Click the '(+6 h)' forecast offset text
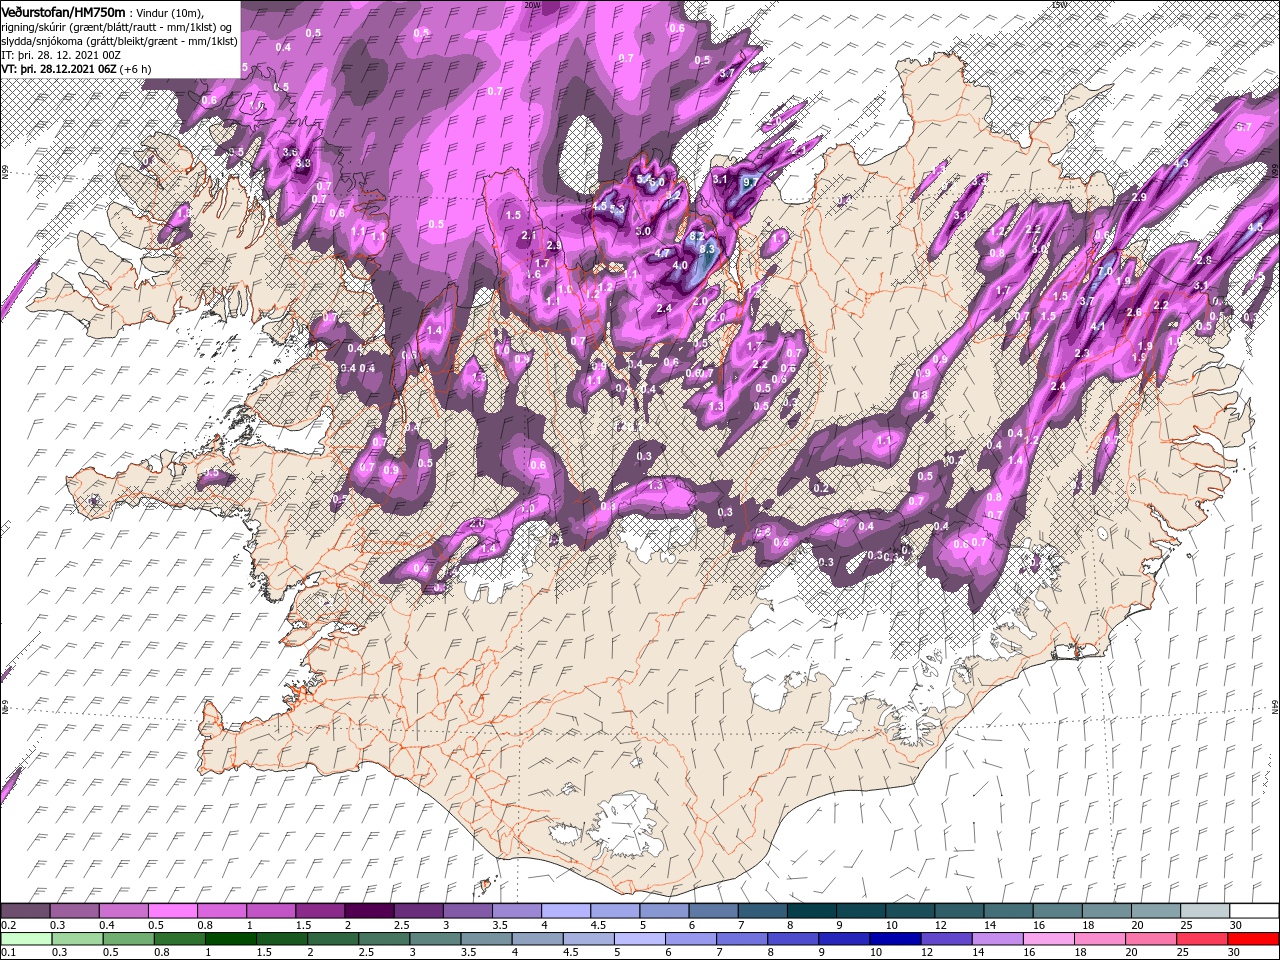Viewport: 1280px width, 960px height. (x=135, y=68)
